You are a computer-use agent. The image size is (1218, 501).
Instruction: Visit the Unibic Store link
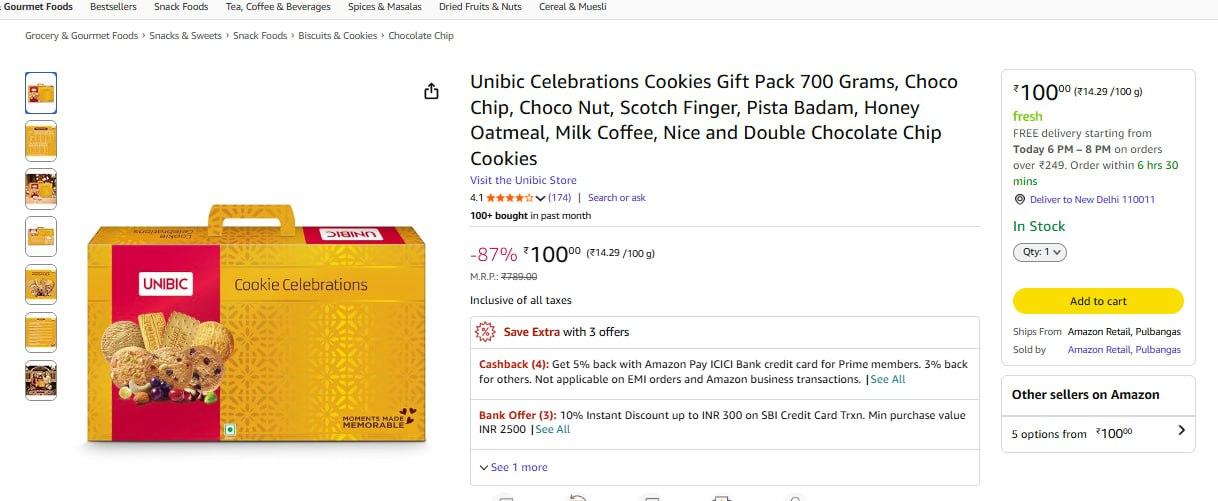(523, 181)
